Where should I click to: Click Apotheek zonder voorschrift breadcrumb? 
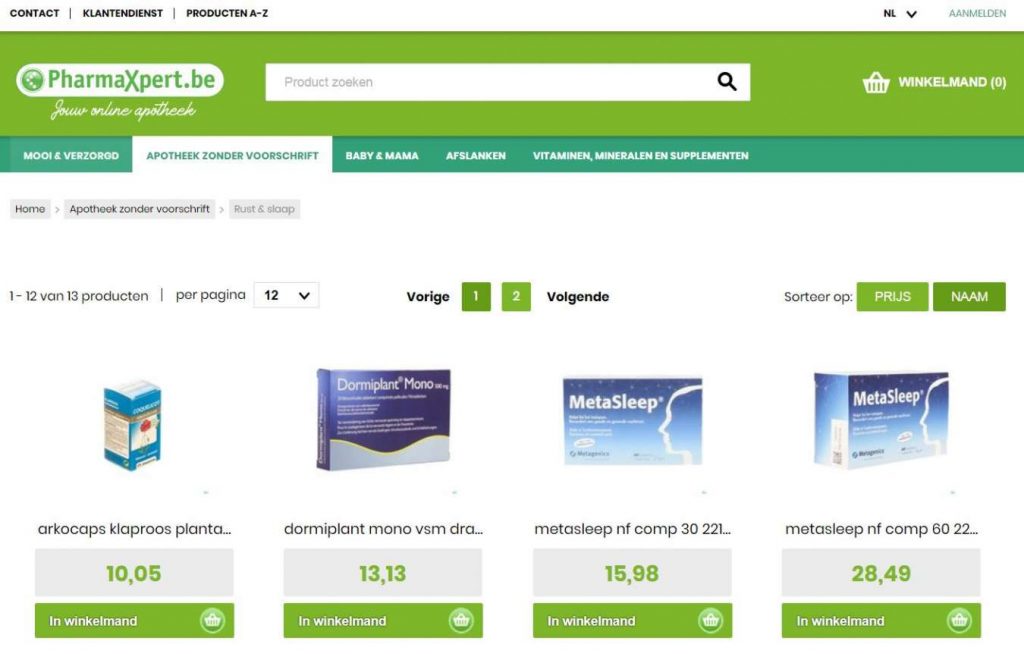[x=139, y=209]
